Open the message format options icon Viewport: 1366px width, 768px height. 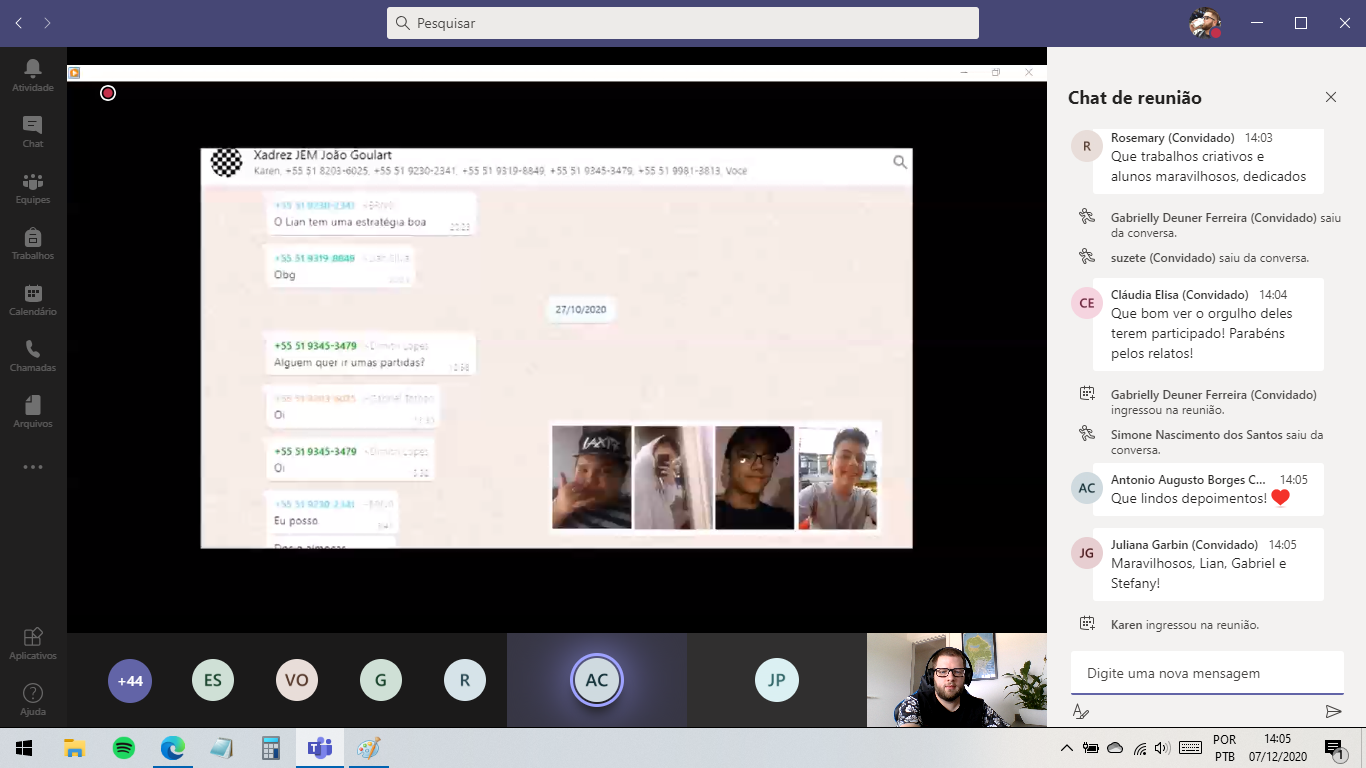pyautogui.click(x=1080, y=711)
